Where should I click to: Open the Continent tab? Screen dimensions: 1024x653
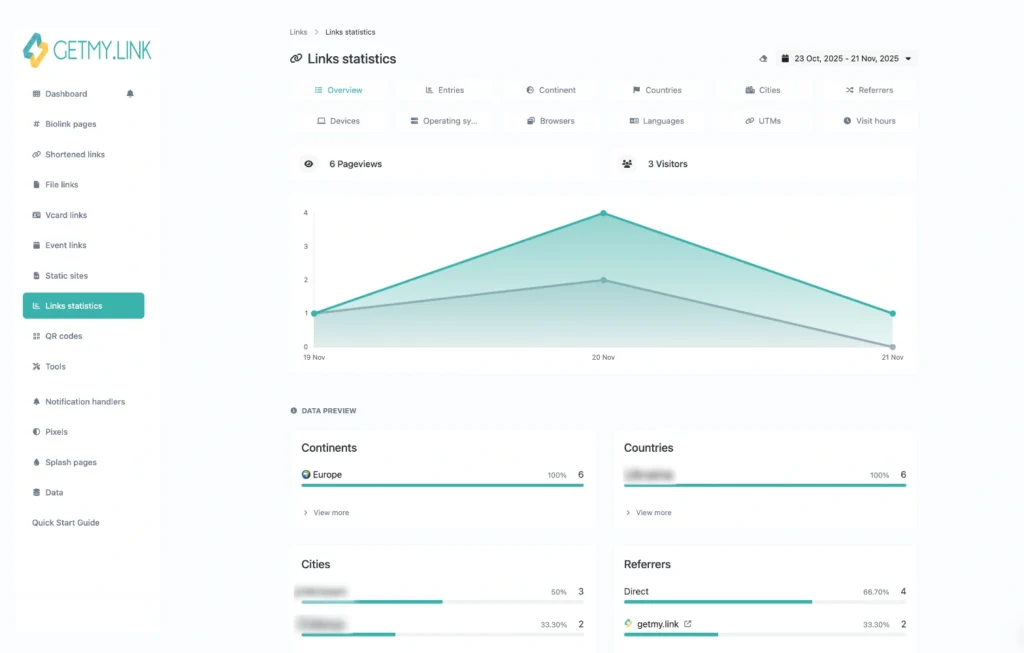tap(551, 90)
